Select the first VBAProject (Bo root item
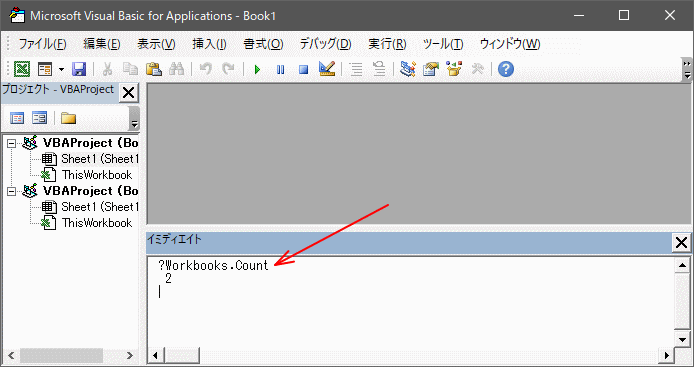 coord(90,143)
